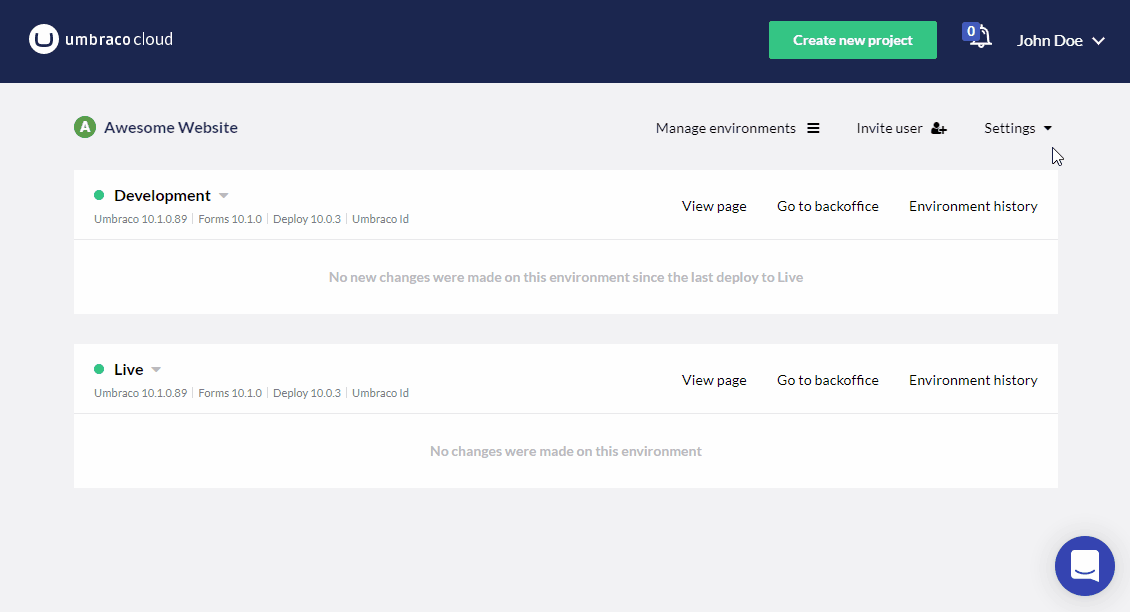Expand the John Doe account menu
The width and height of the screenshot is (1130, 612).
[x=1060, y=40]
